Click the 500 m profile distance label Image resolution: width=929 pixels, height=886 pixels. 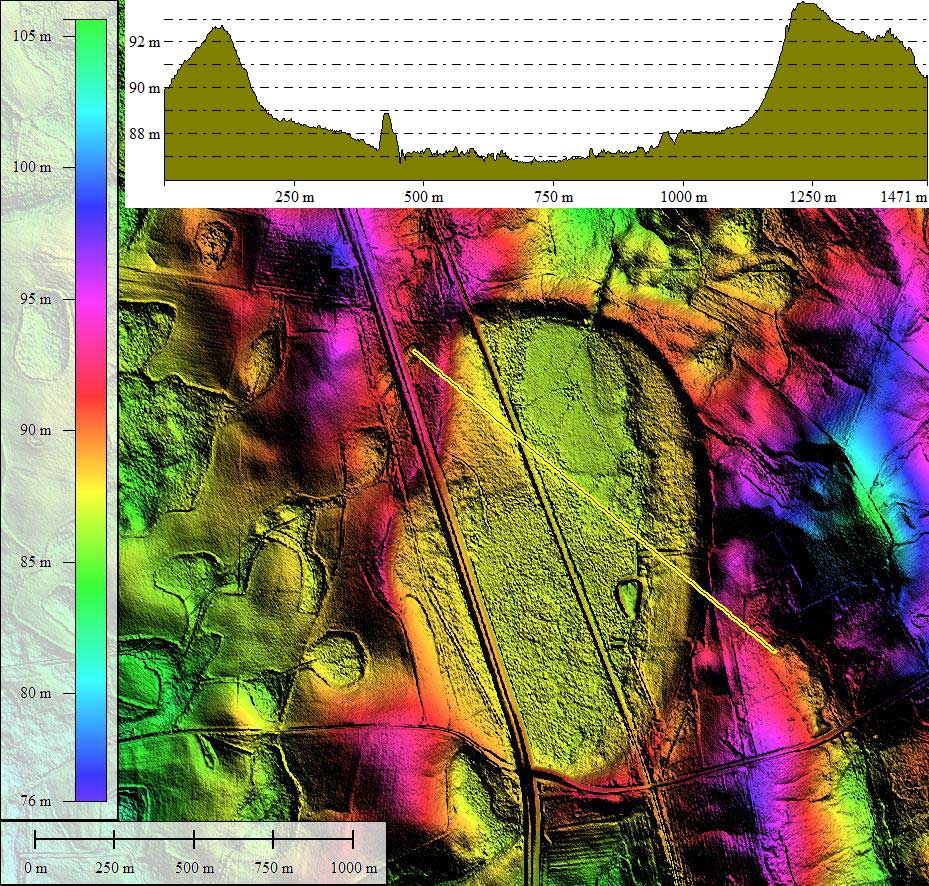424,197
